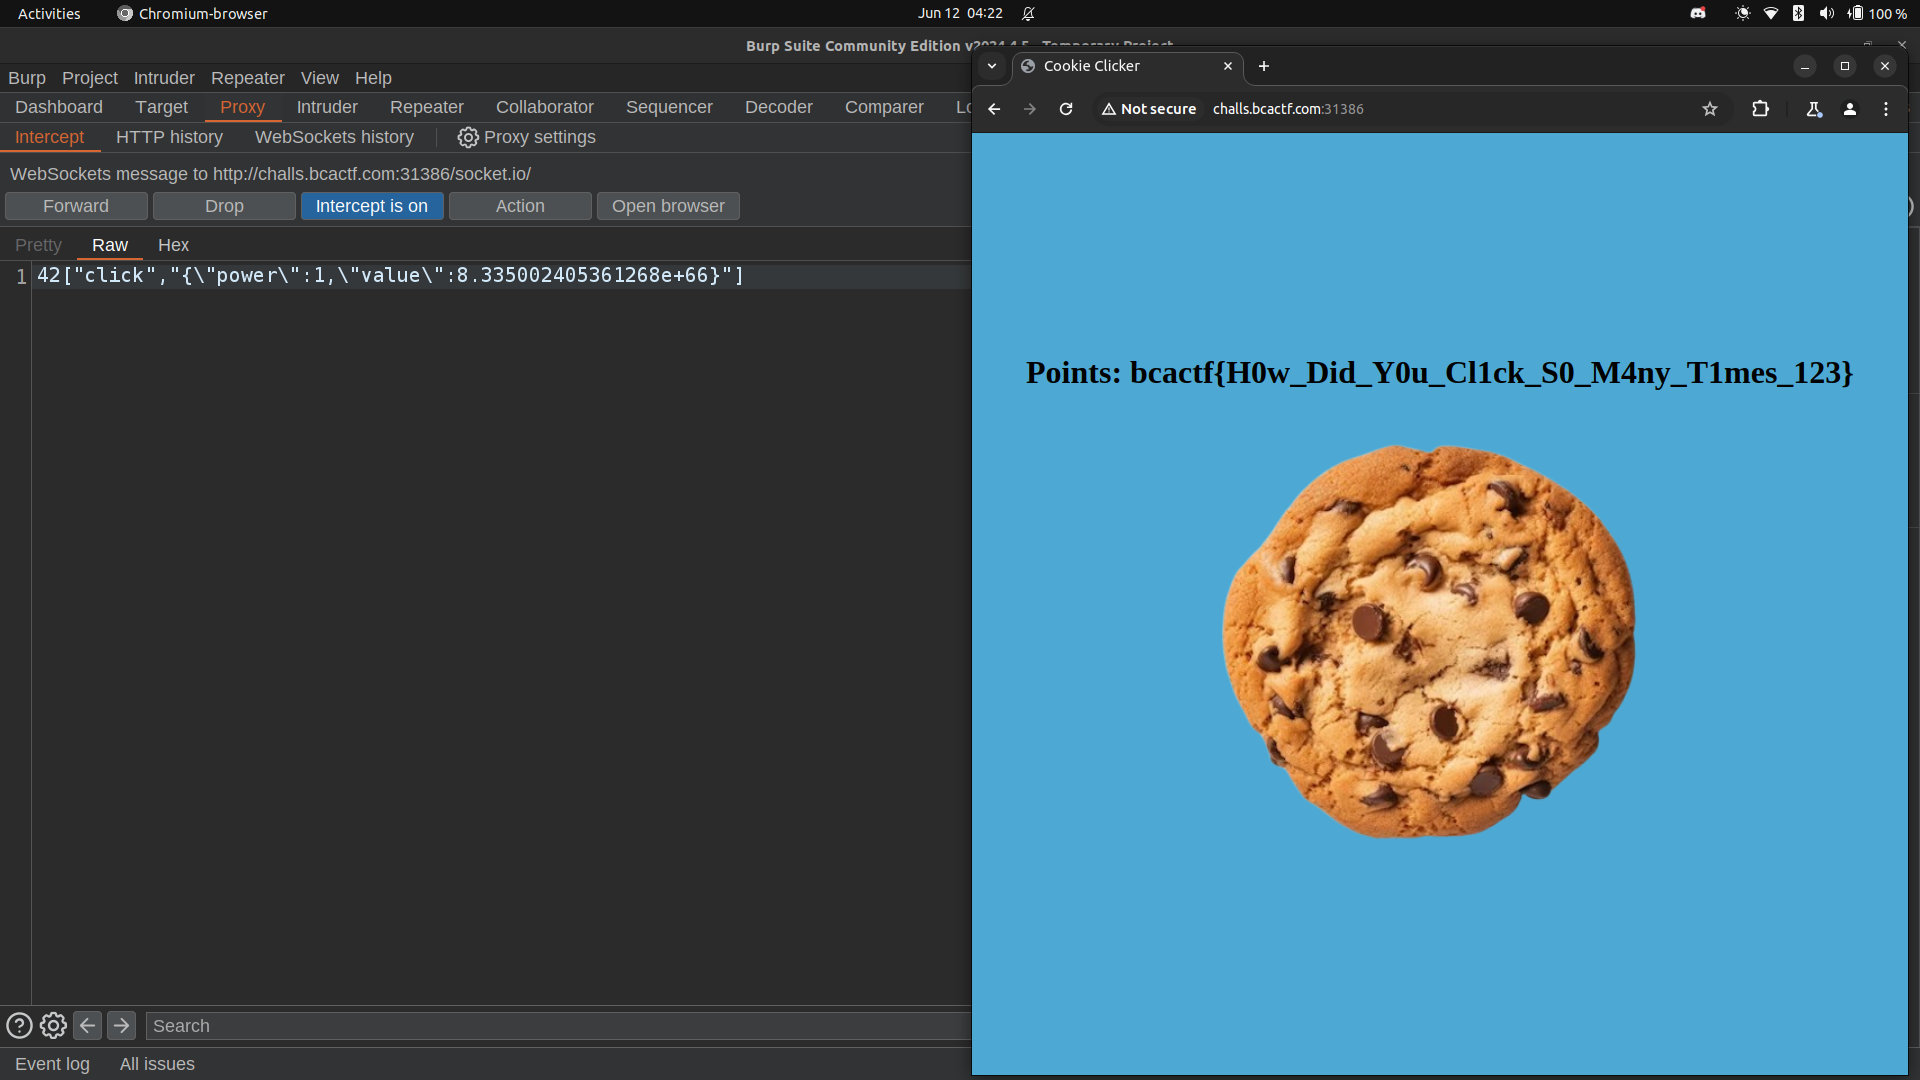
Task: Open a new browser tab
Action: 1264,66
